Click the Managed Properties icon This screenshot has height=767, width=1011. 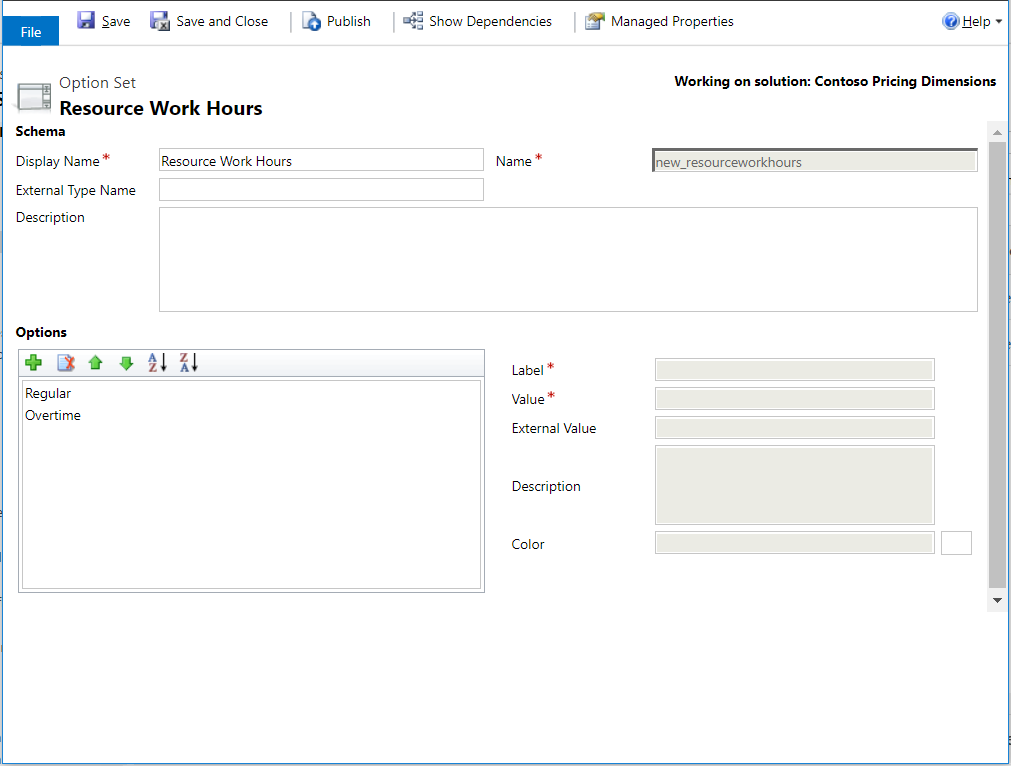click(x=594, y=21)
